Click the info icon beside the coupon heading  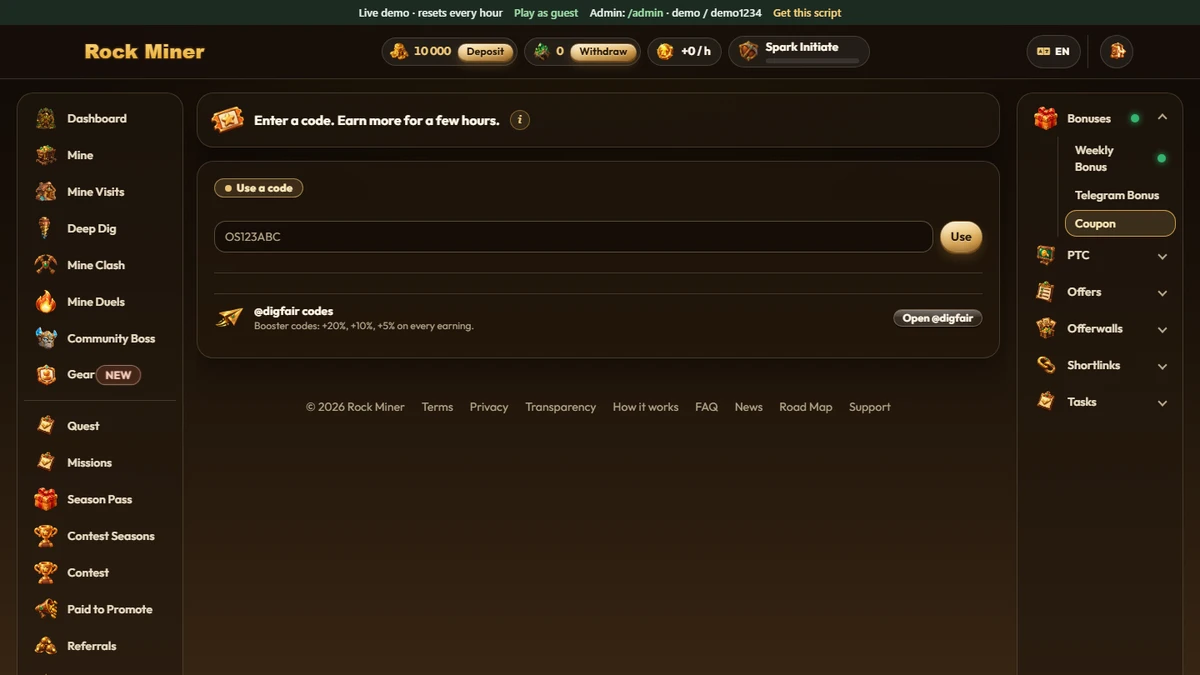click(520, 120)
